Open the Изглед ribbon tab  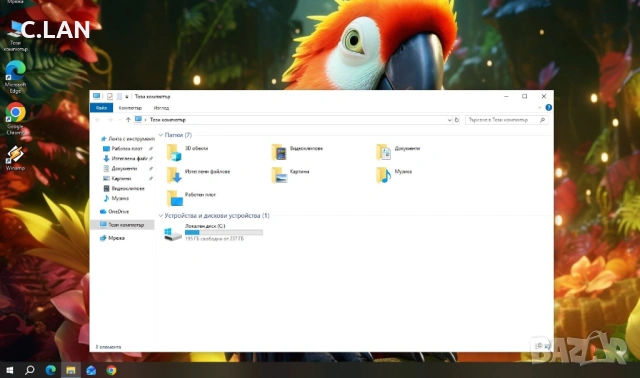tap(161, 108)
